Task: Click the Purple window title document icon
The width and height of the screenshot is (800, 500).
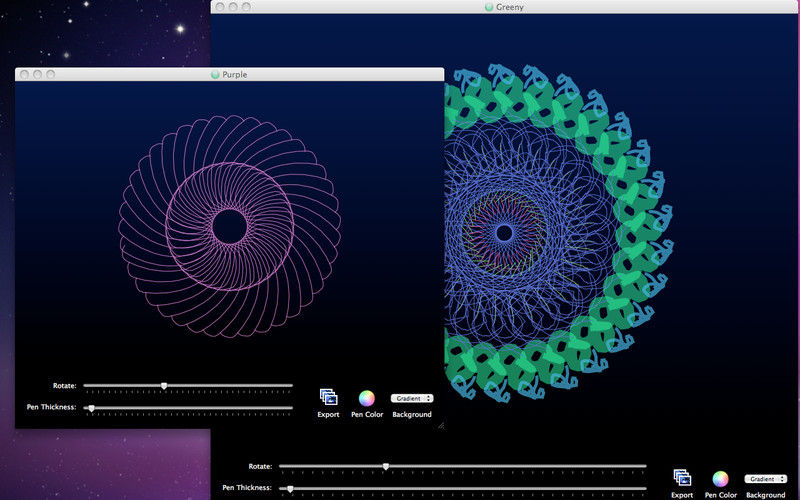Action: coord(215,74)
